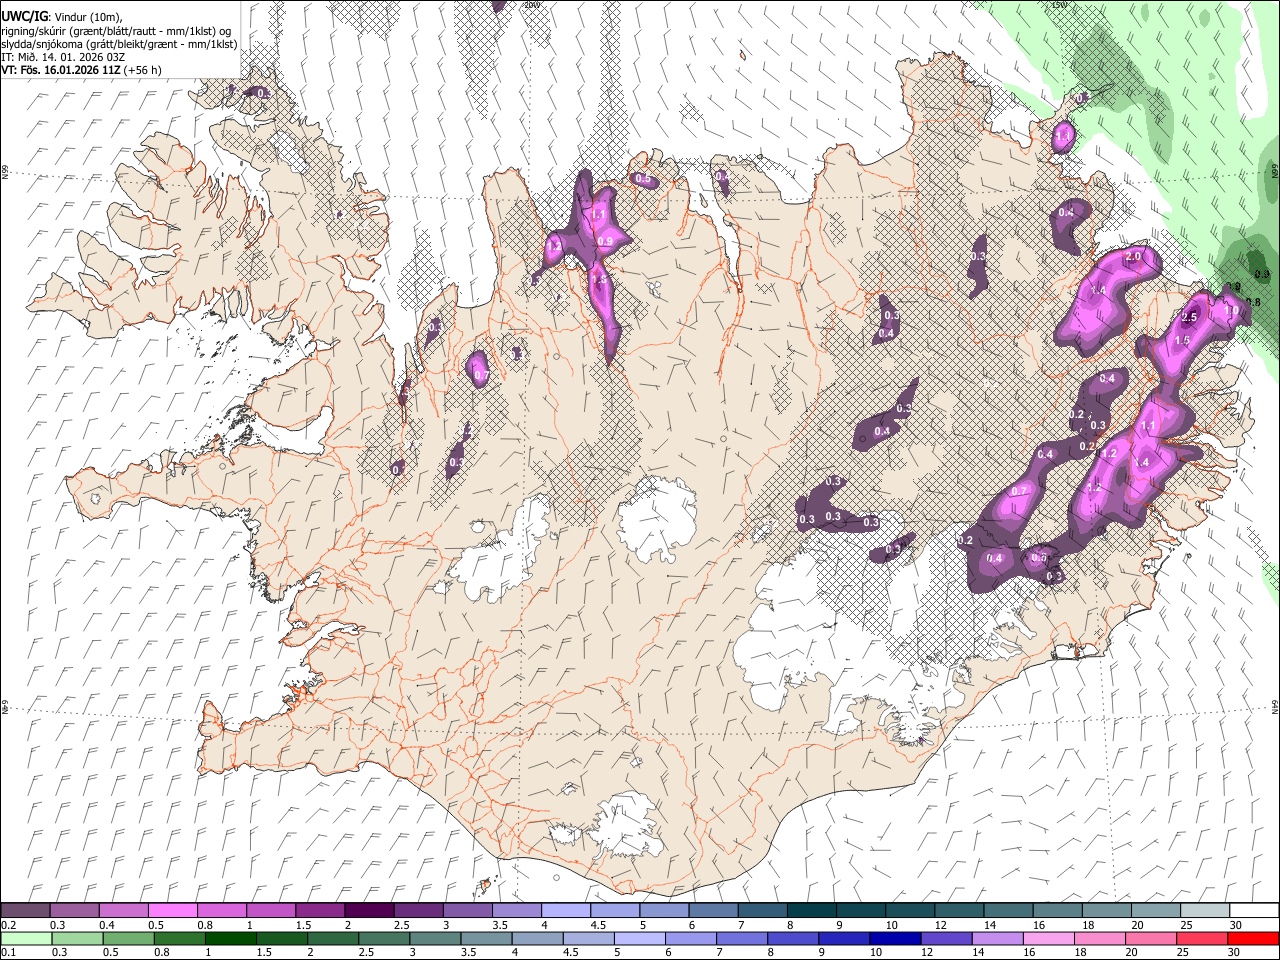Click the "2.5" snowfall value on the map
Viewport: 1280px width, 960px height.
[1189, 318]
